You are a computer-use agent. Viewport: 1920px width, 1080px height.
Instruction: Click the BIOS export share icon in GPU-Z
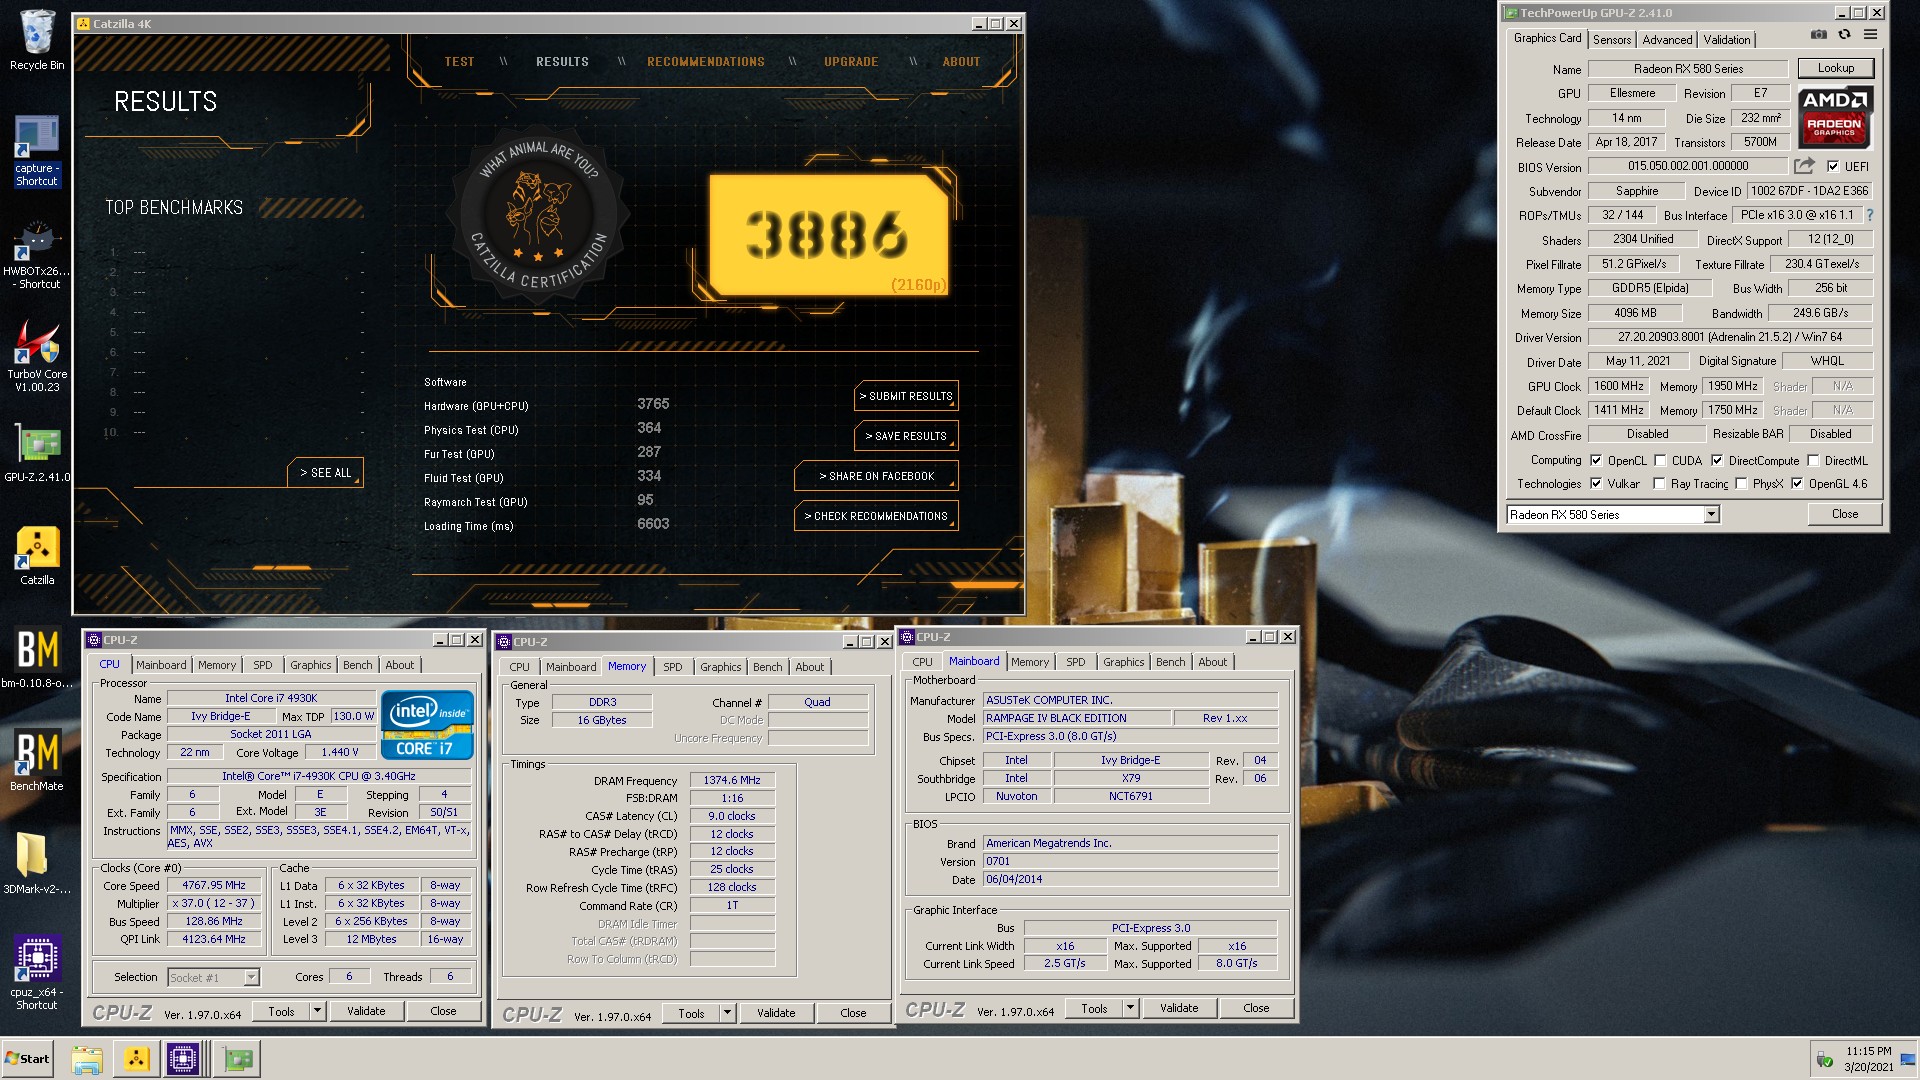tap(1804, 166)
